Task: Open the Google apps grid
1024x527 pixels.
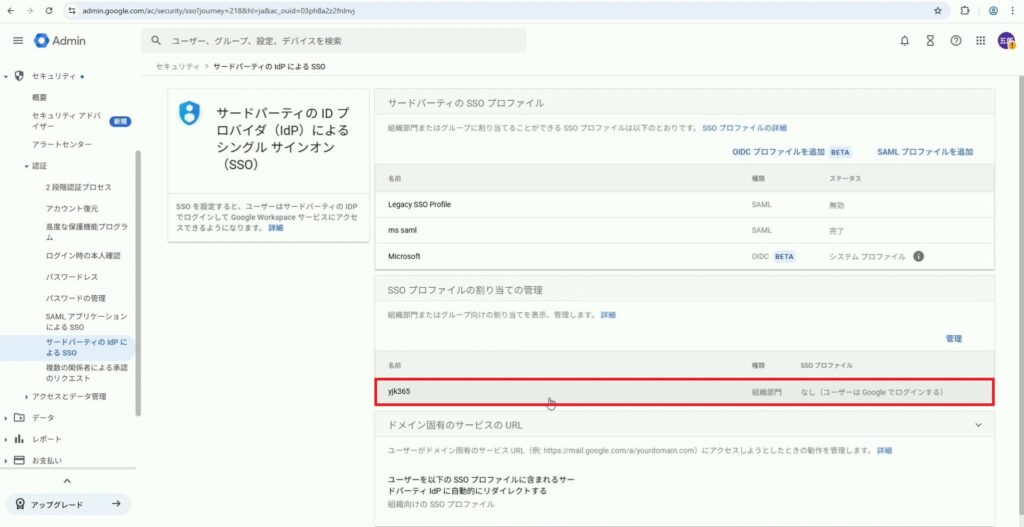Action: (981, 41)
